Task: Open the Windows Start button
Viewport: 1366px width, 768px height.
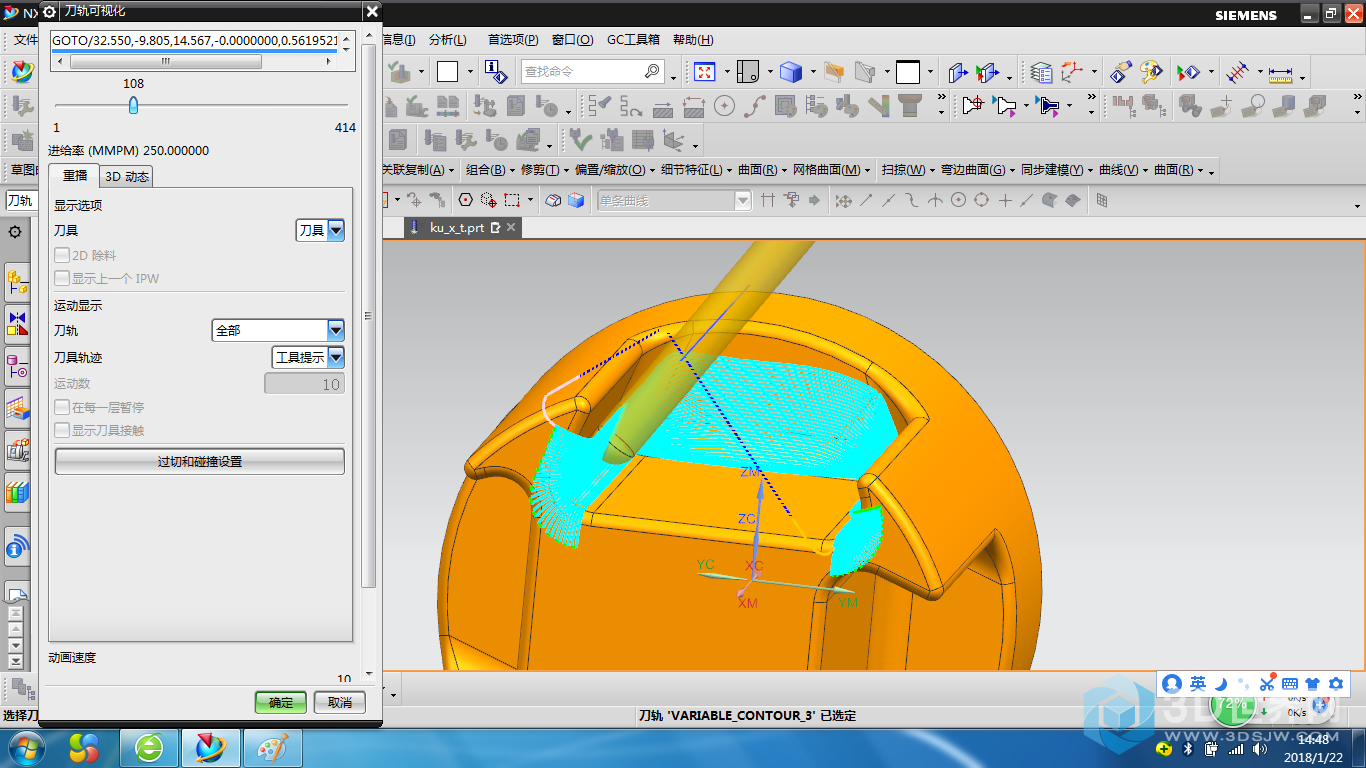Action: pos(24,747)
